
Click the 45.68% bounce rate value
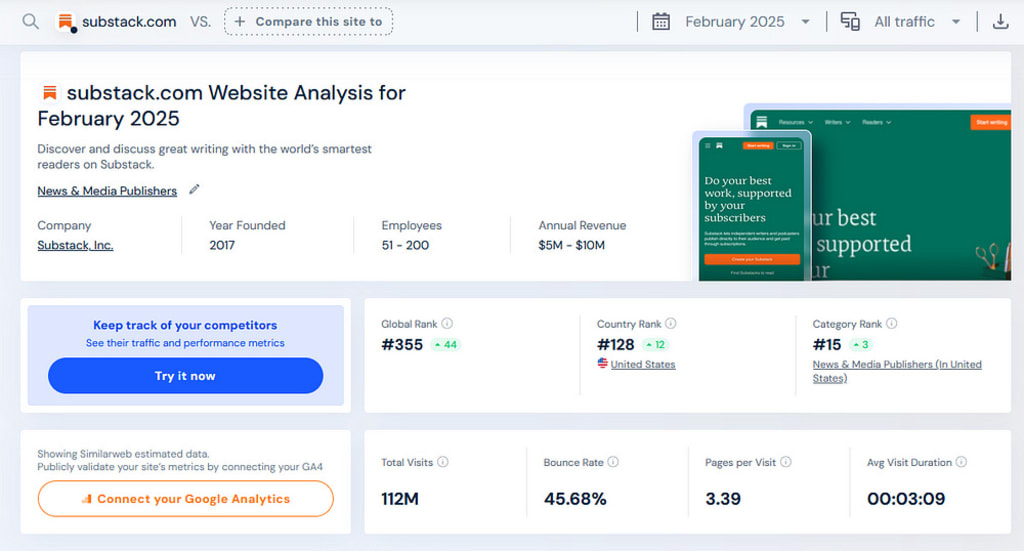(575, 499)
